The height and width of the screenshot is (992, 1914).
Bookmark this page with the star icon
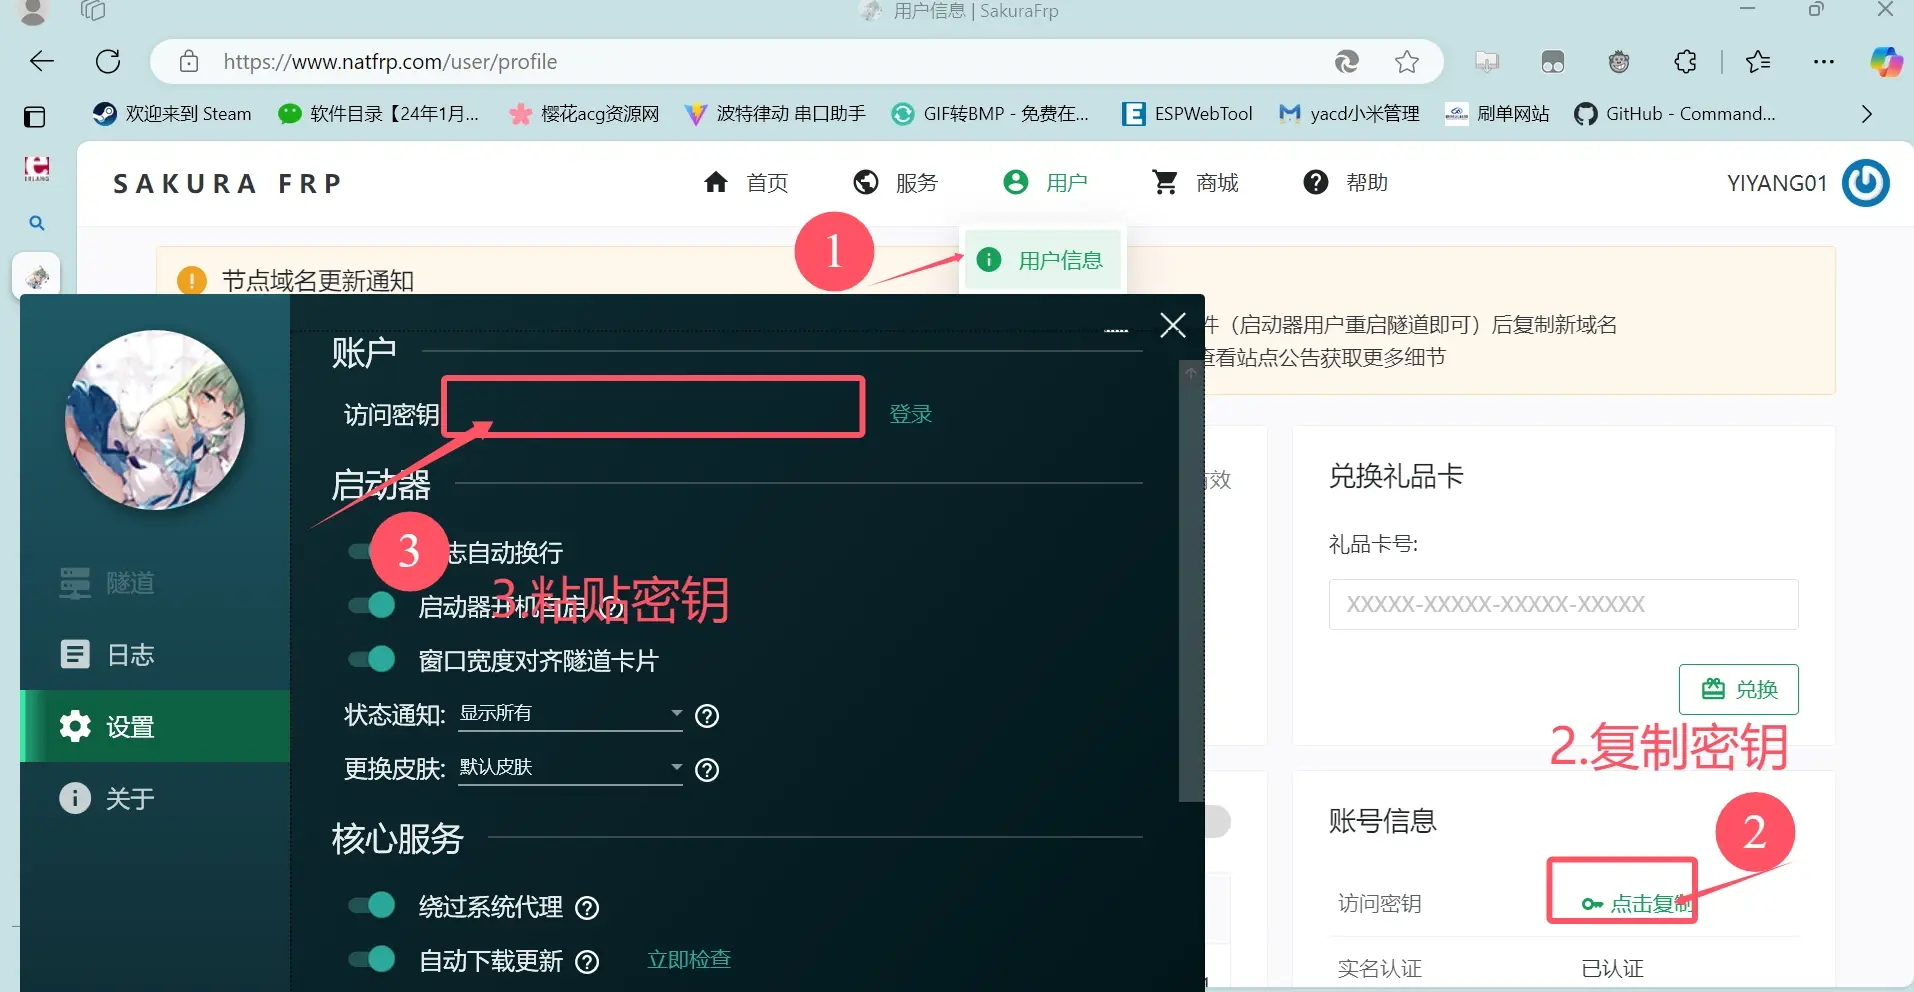click(x=1407, y=62)
